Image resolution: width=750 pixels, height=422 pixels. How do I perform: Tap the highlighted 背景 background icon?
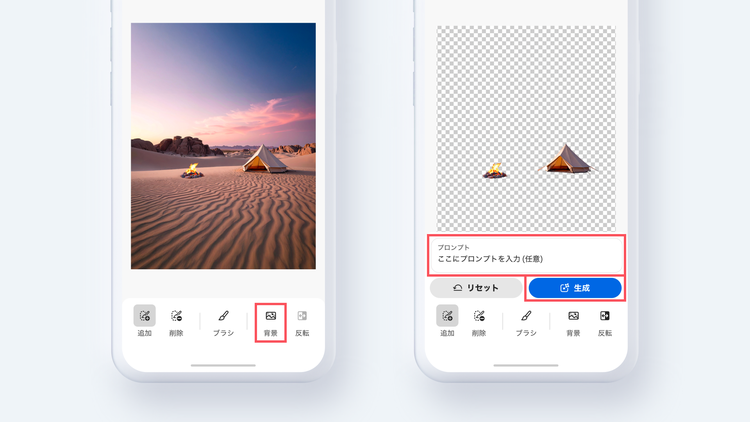point(271,322)
